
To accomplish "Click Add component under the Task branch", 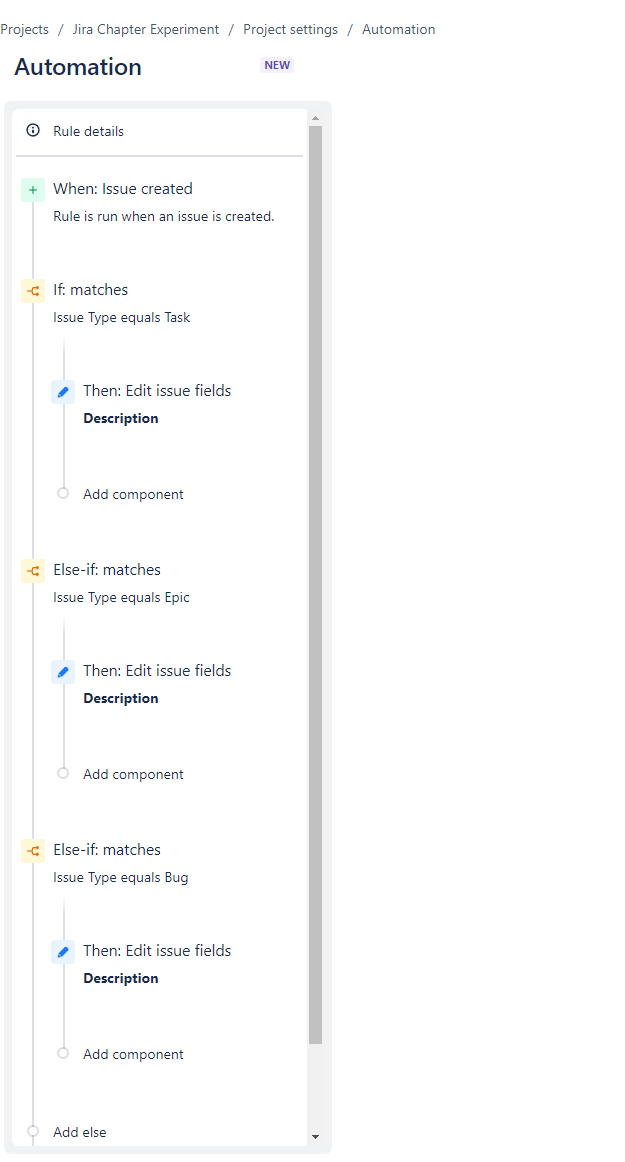I will 133,494.
